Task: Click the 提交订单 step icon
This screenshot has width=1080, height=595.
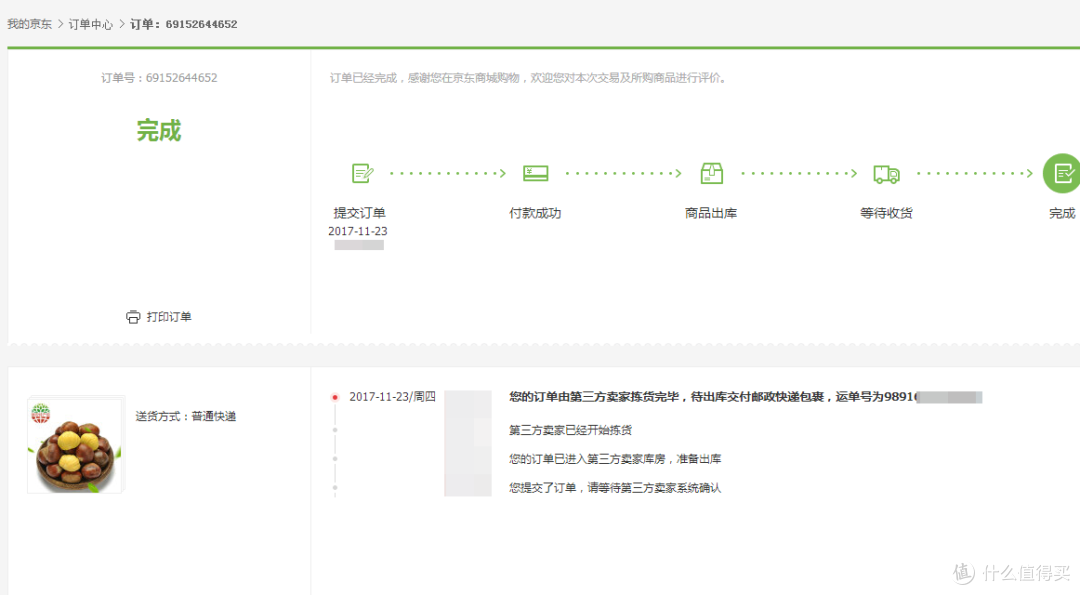Action: 362,173
